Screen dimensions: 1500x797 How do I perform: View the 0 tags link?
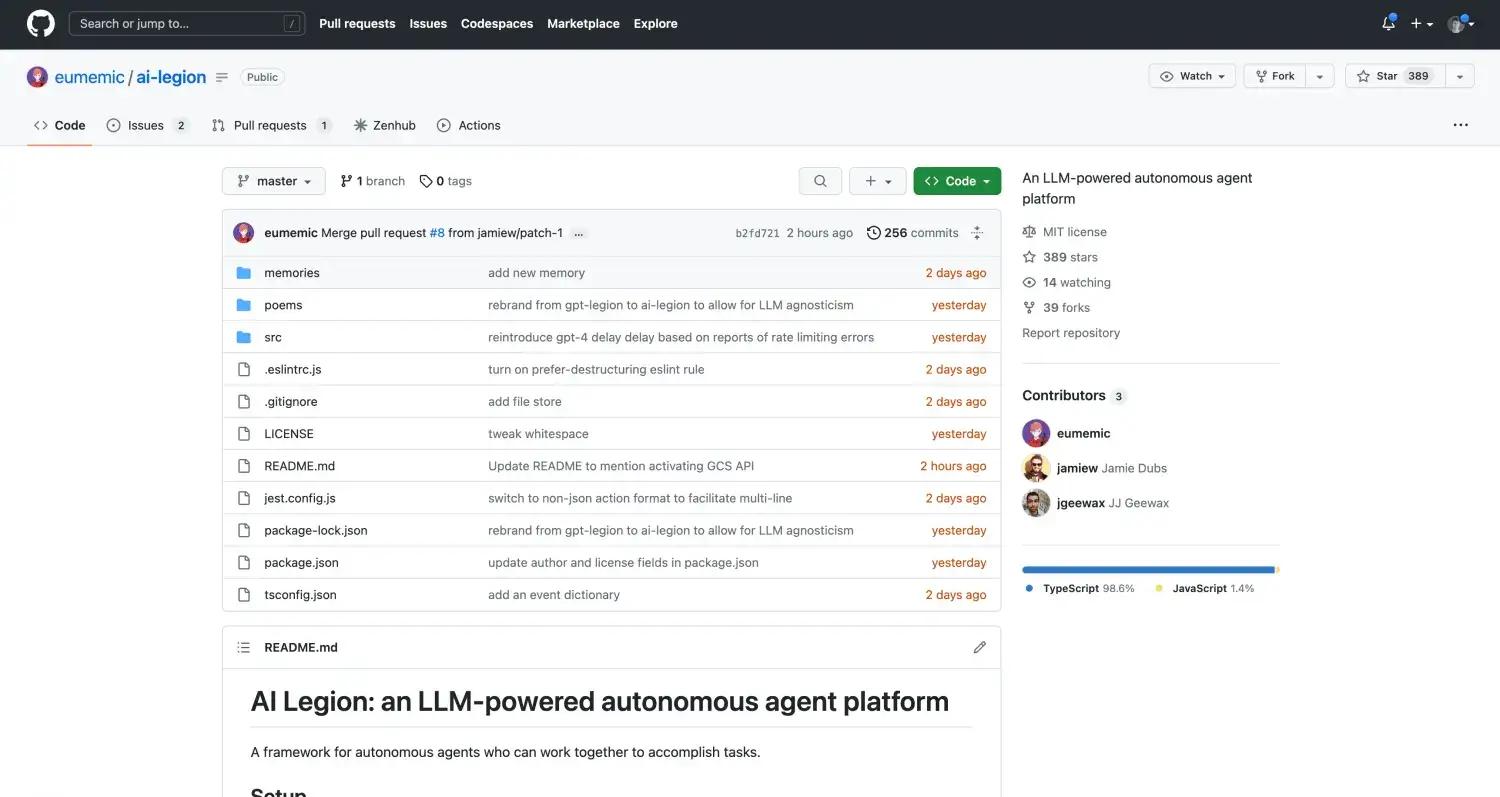click(x=446, y=181)
